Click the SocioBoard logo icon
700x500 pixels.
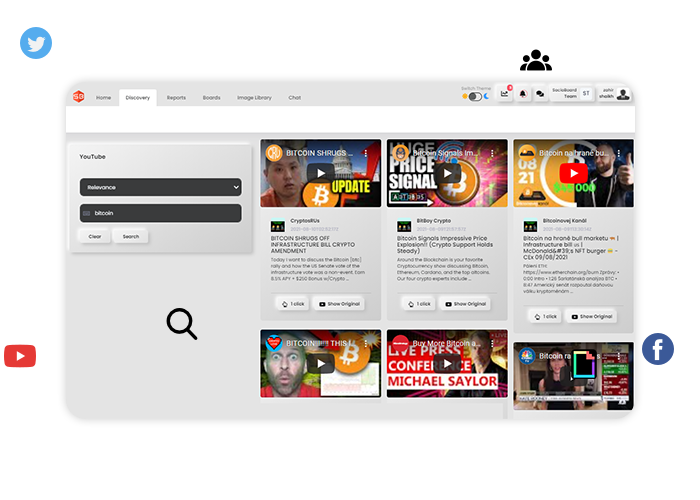tap(78, 97)
